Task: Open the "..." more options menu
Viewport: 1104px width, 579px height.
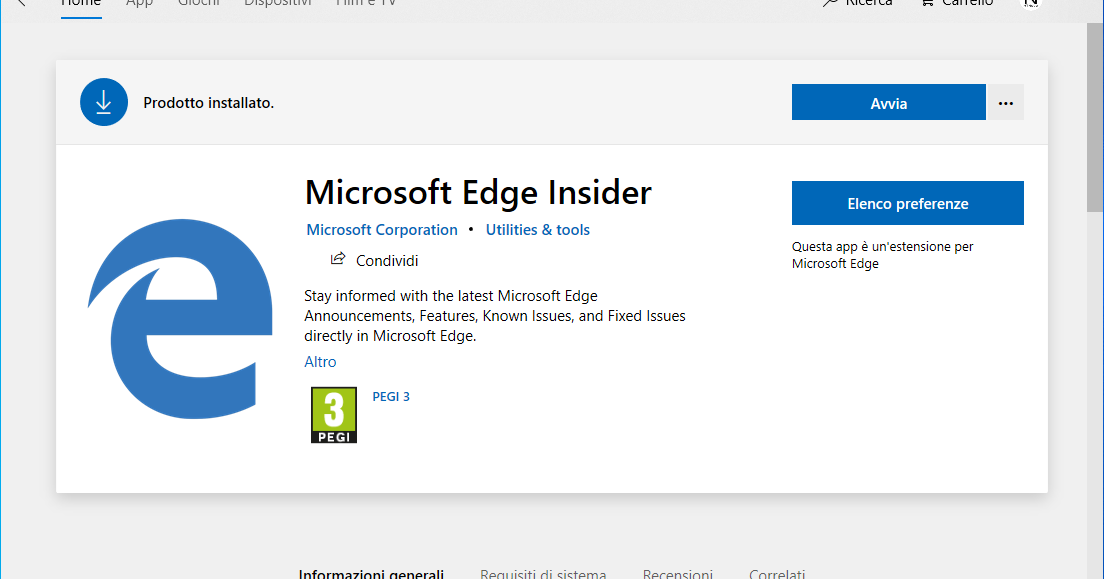Action: pos(1005,101)
